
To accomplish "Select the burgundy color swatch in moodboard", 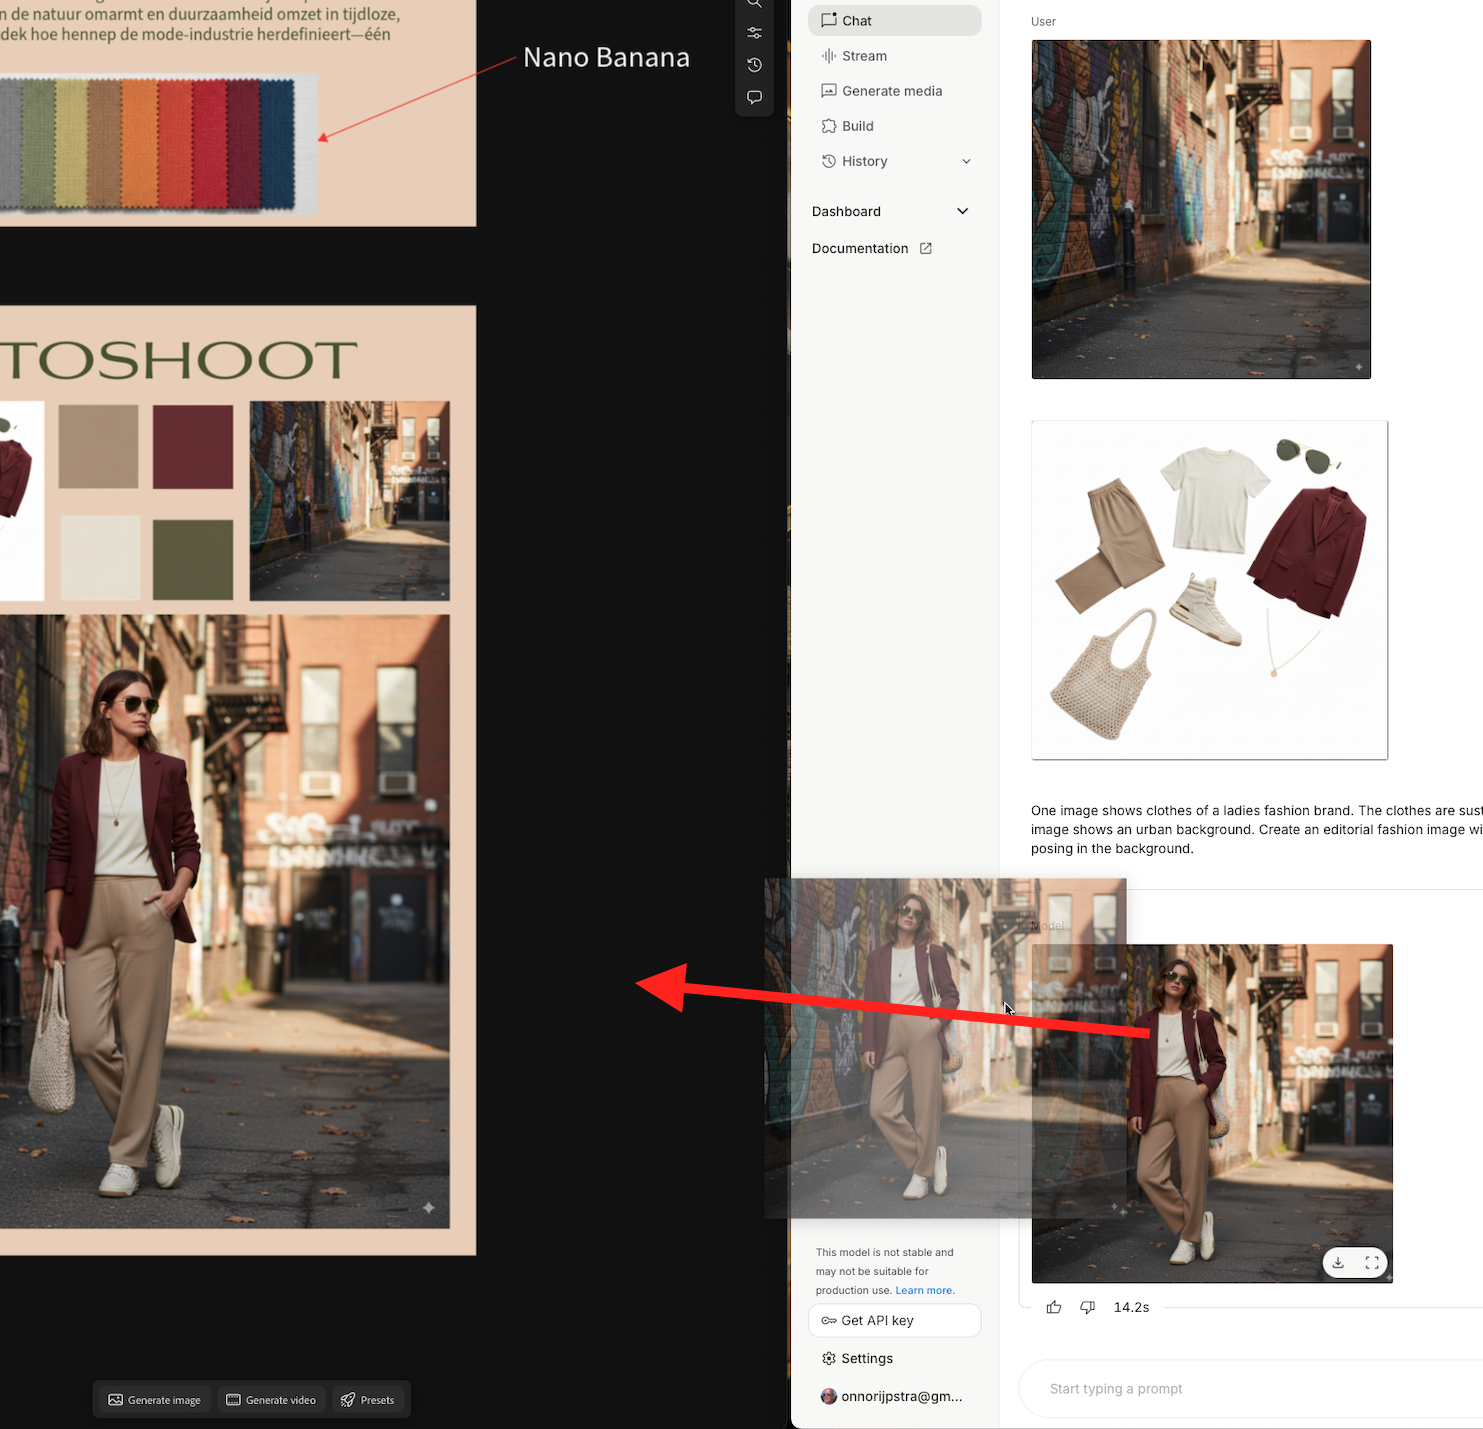I will (x=193, y=446).
